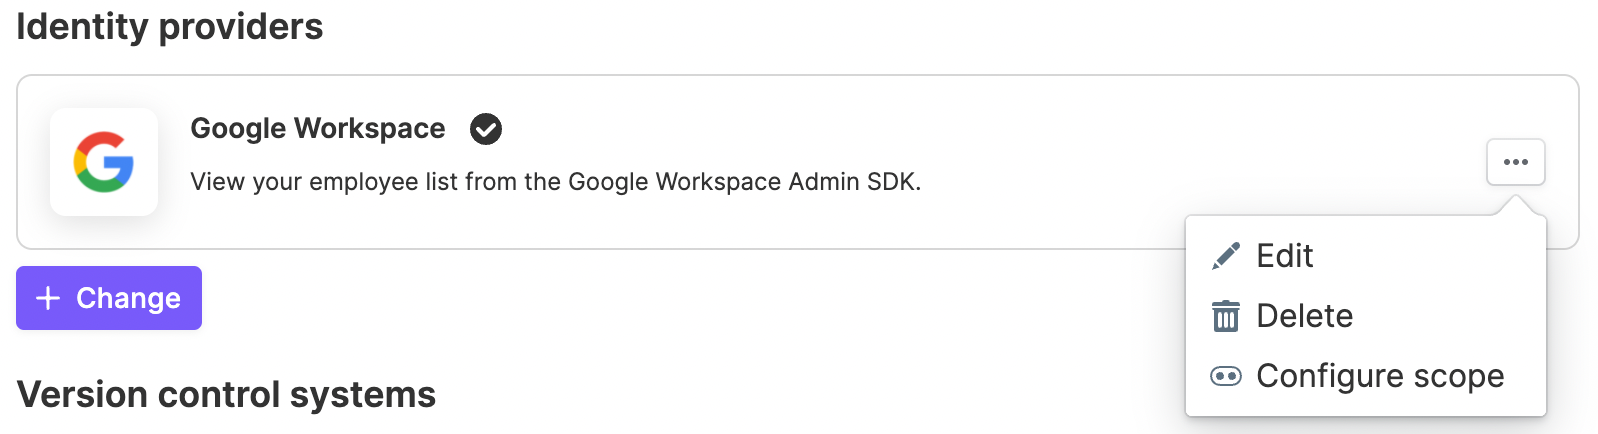Viewport: 1598px width, 434px height.
Task: Click the popup menu's pointer arrow
Action: [1516, 206]
